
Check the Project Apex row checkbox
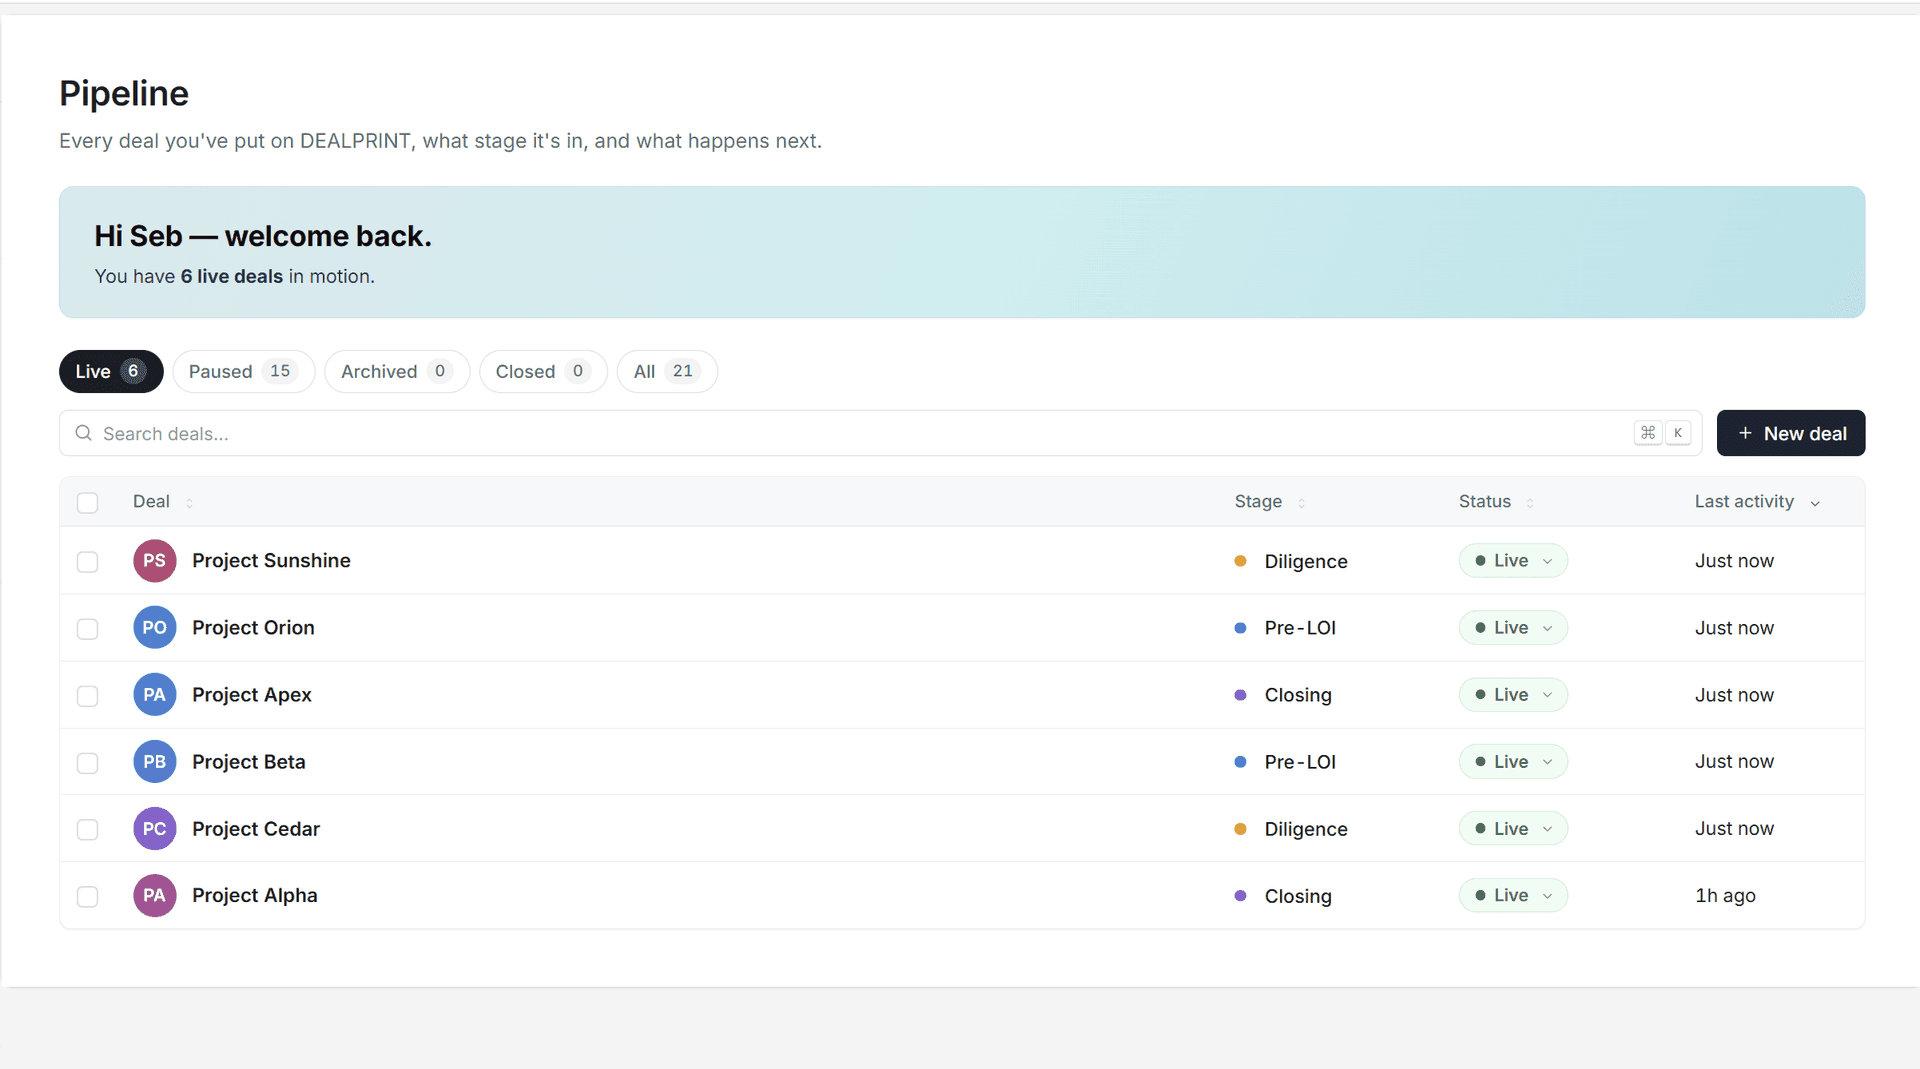(x=88, y=696)
